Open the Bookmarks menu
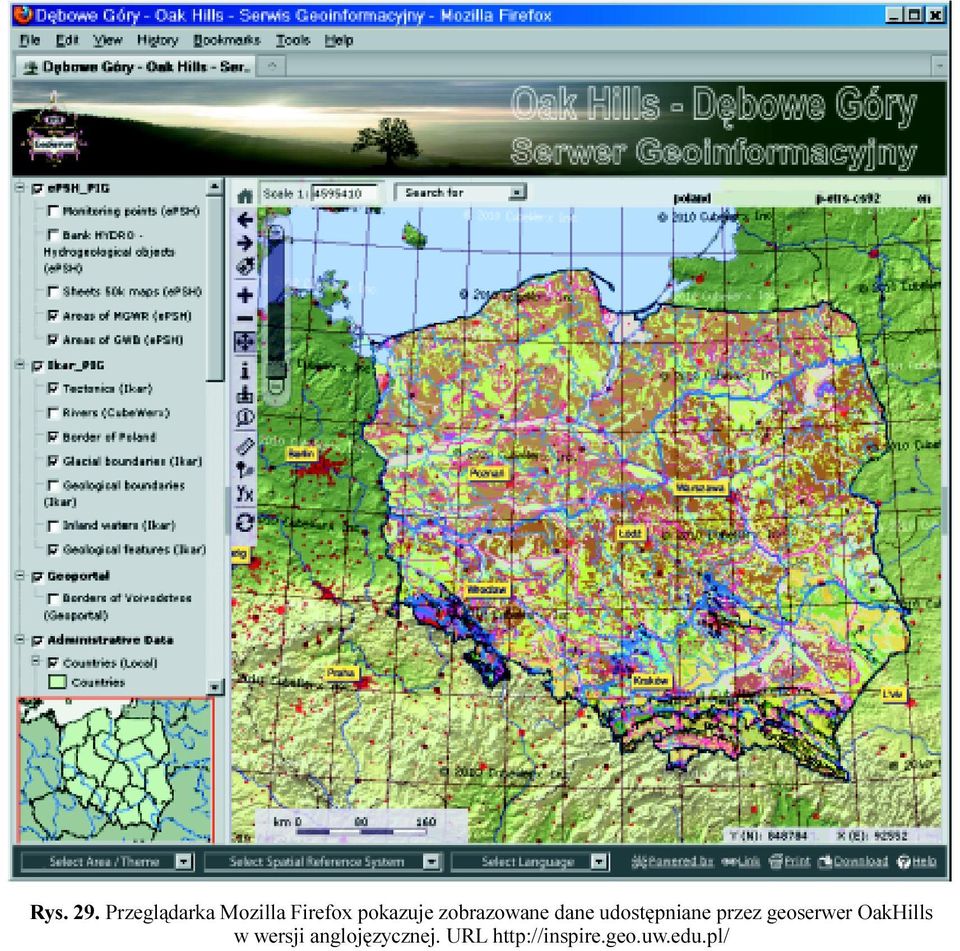The width and height of the screenshot is (960, 951). point(227,40)
